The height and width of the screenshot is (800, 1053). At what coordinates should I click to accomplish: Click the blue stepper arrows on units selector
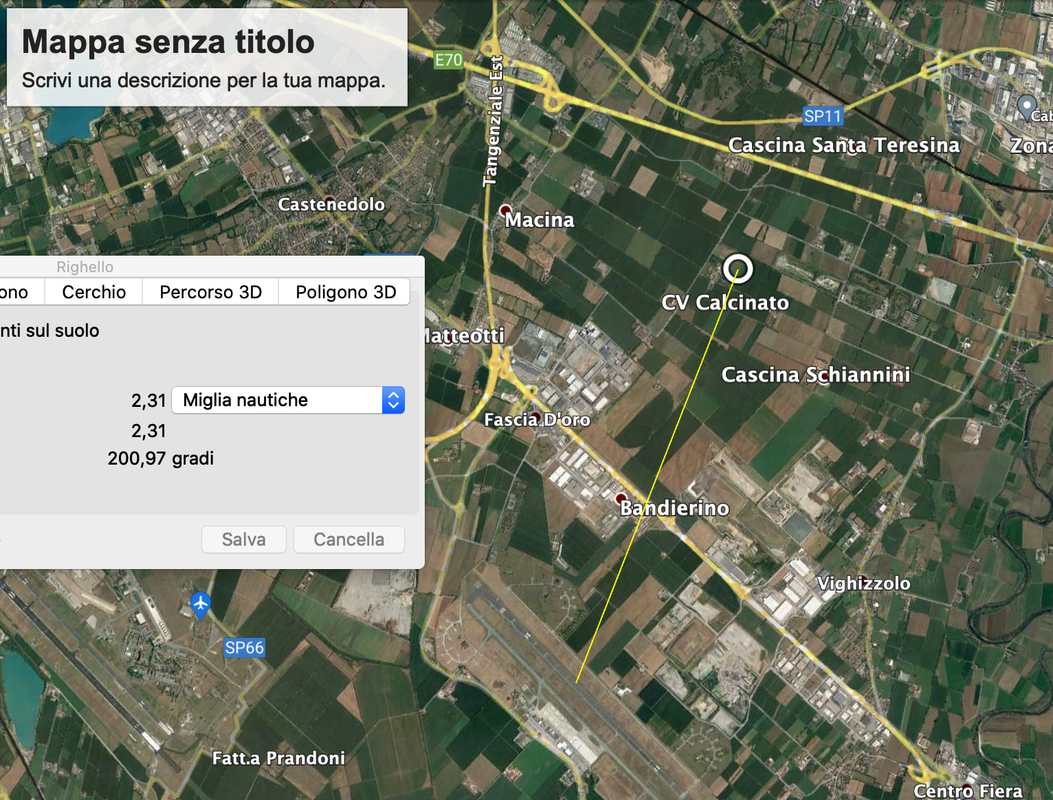coord(394,400)
